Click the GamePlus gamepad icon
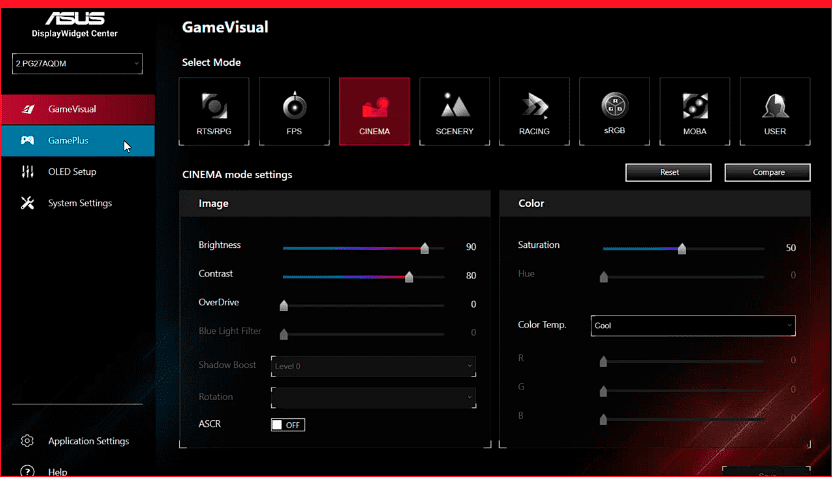Screen dimensions: 832x477 coord(27,140)
